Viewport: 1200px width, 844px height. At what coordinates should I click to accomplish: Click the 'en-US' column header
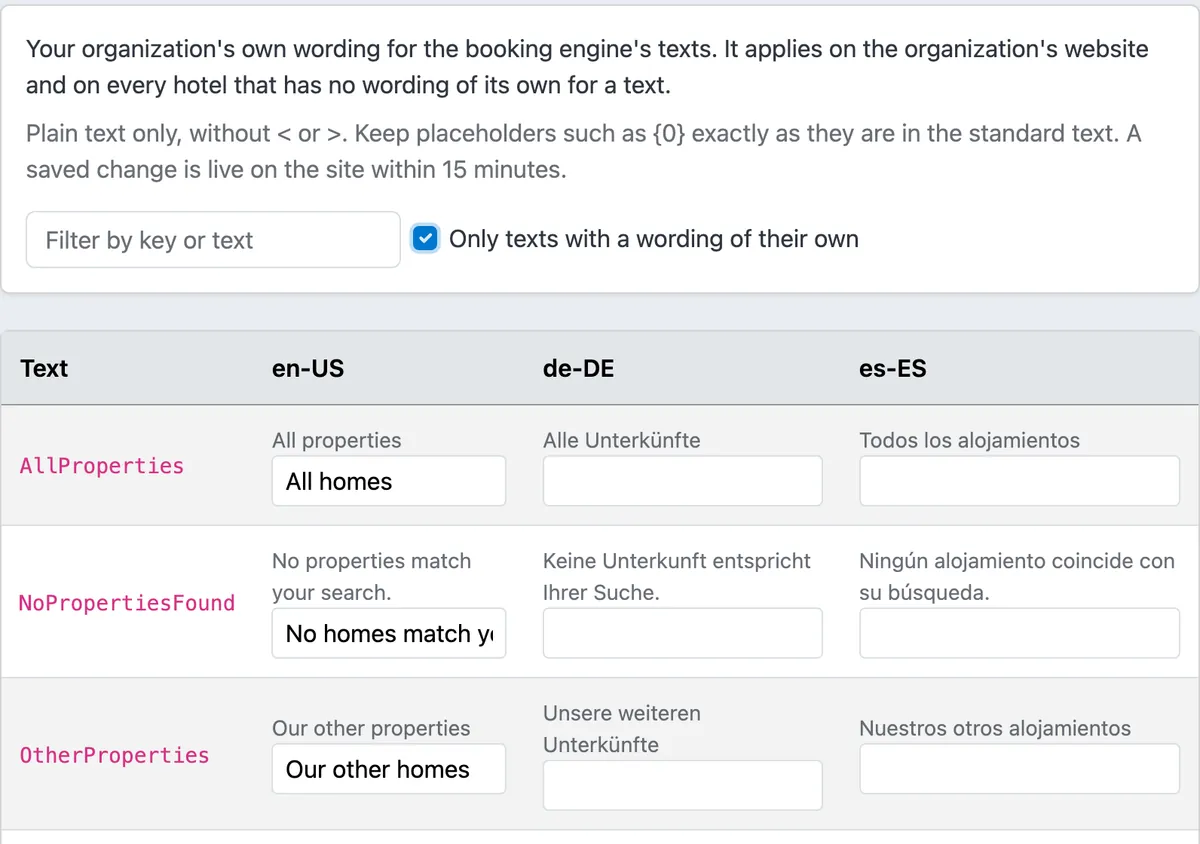[x=308, y=368]
